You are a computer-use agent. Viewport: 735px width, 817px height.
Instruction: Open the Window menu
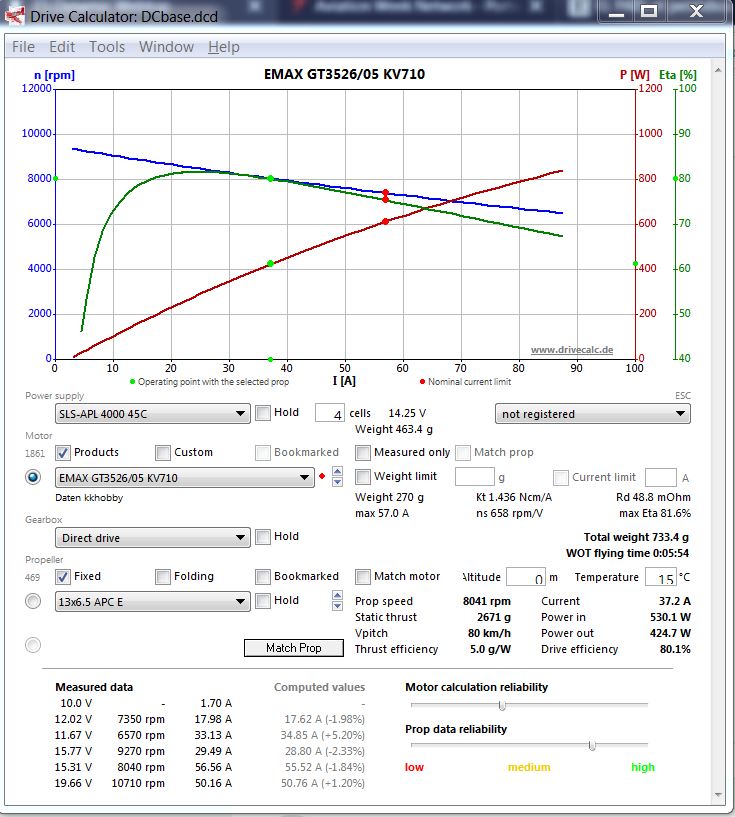(x=166, y=47)
